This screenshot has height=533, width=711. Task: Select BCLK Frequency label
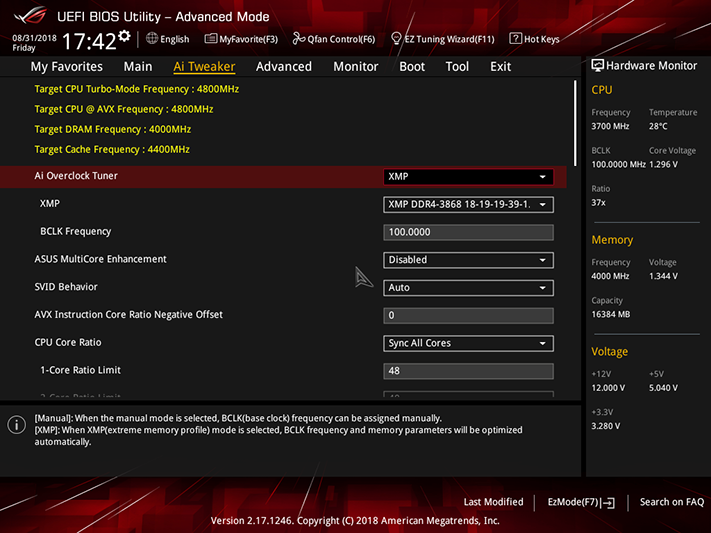tap(75, 231)
